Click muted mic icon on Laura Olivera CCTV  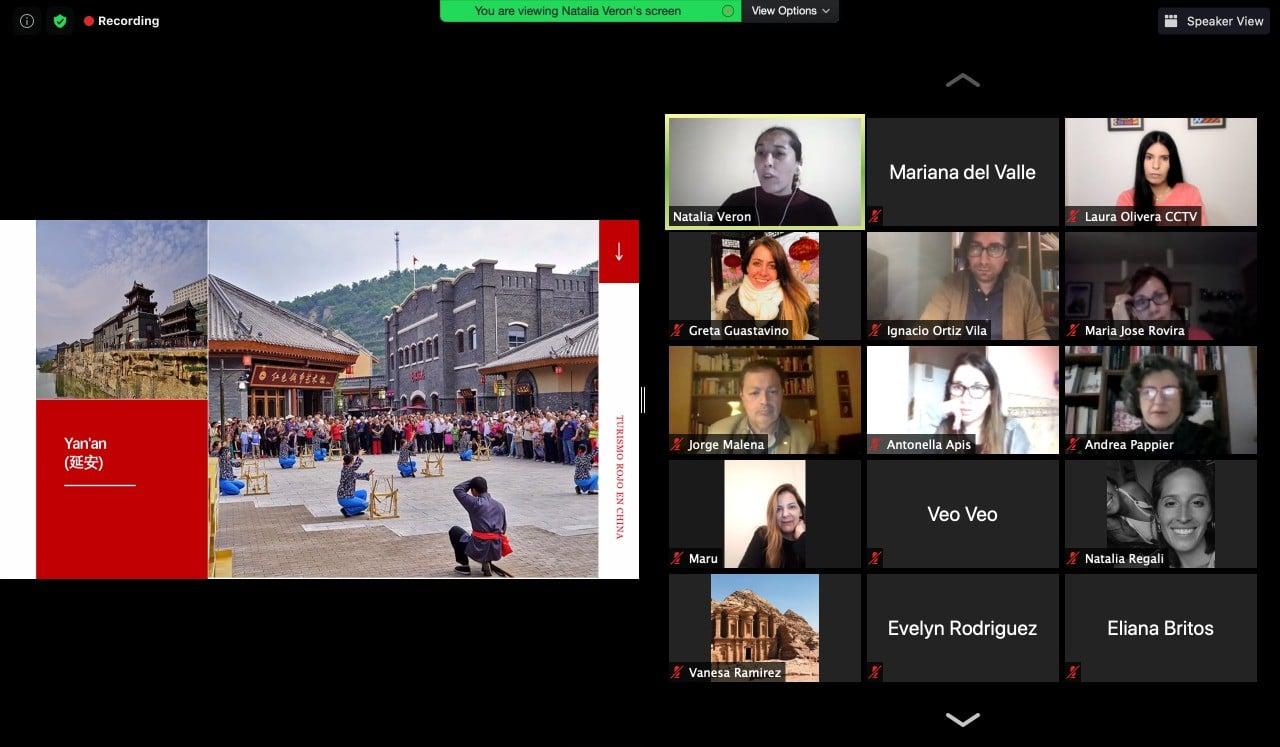[x=1074, y=217]
